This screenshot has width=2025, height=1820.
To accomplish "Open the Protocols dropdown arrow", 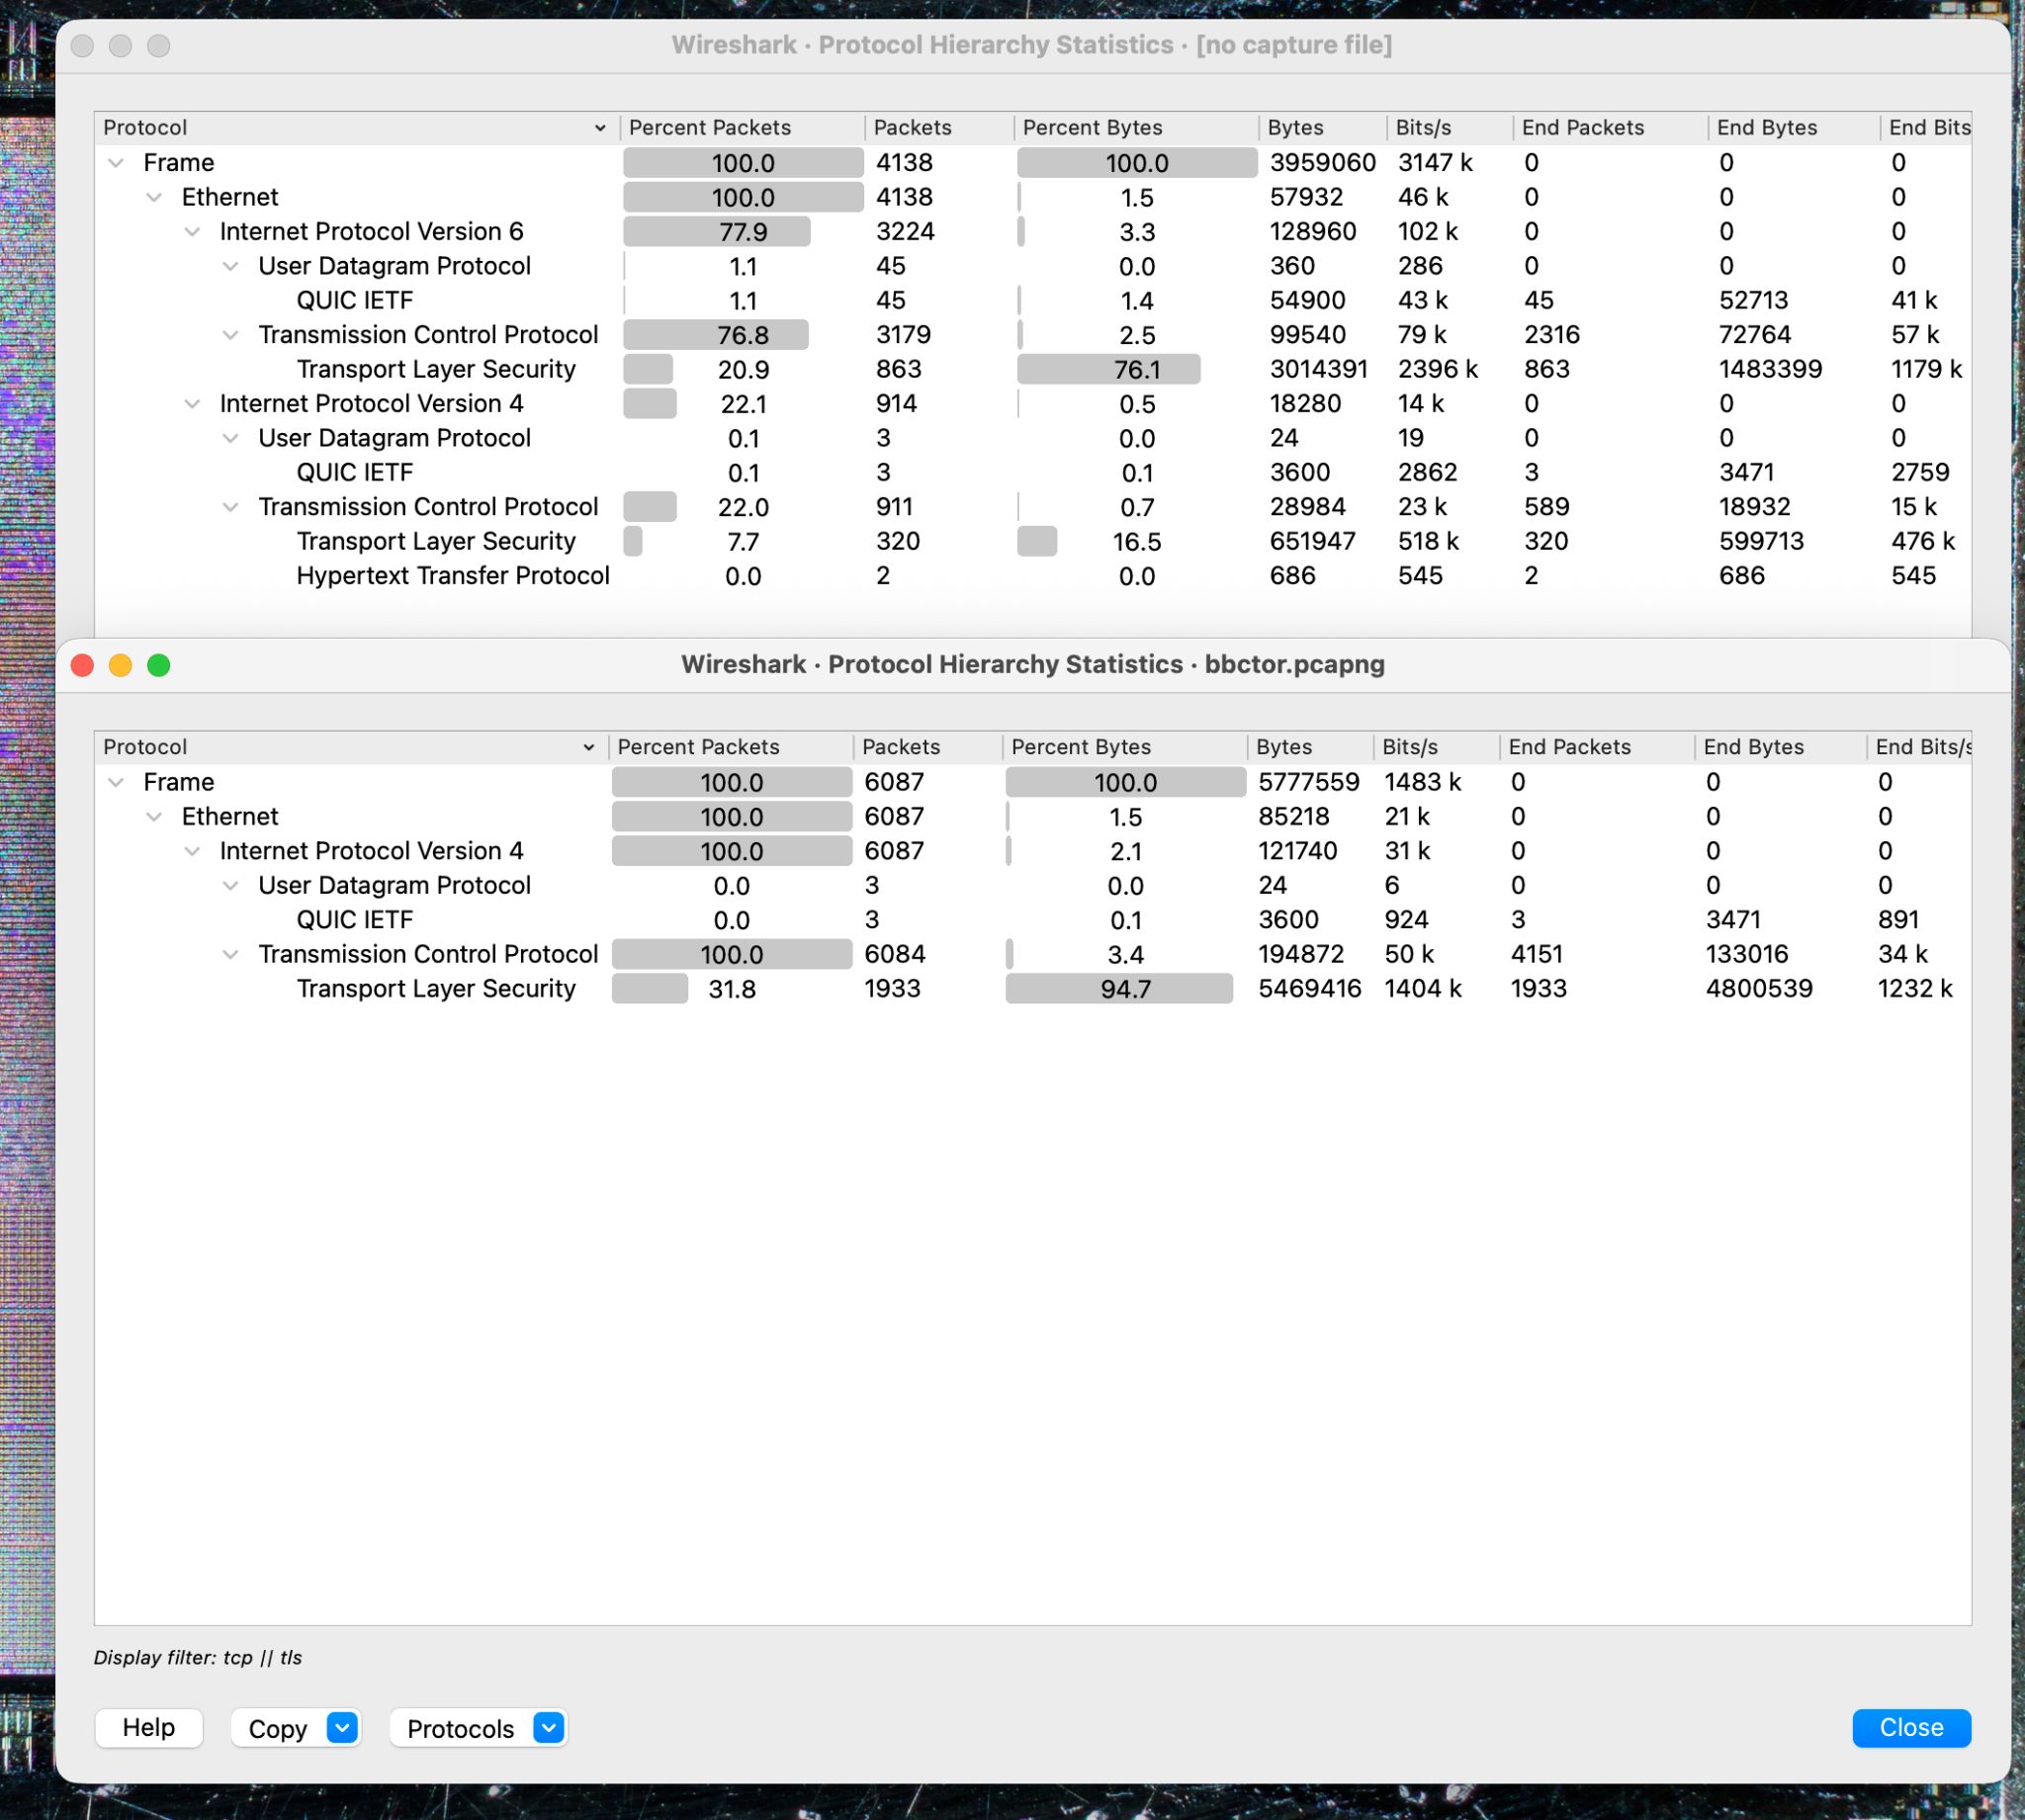I will [549, 1727].
